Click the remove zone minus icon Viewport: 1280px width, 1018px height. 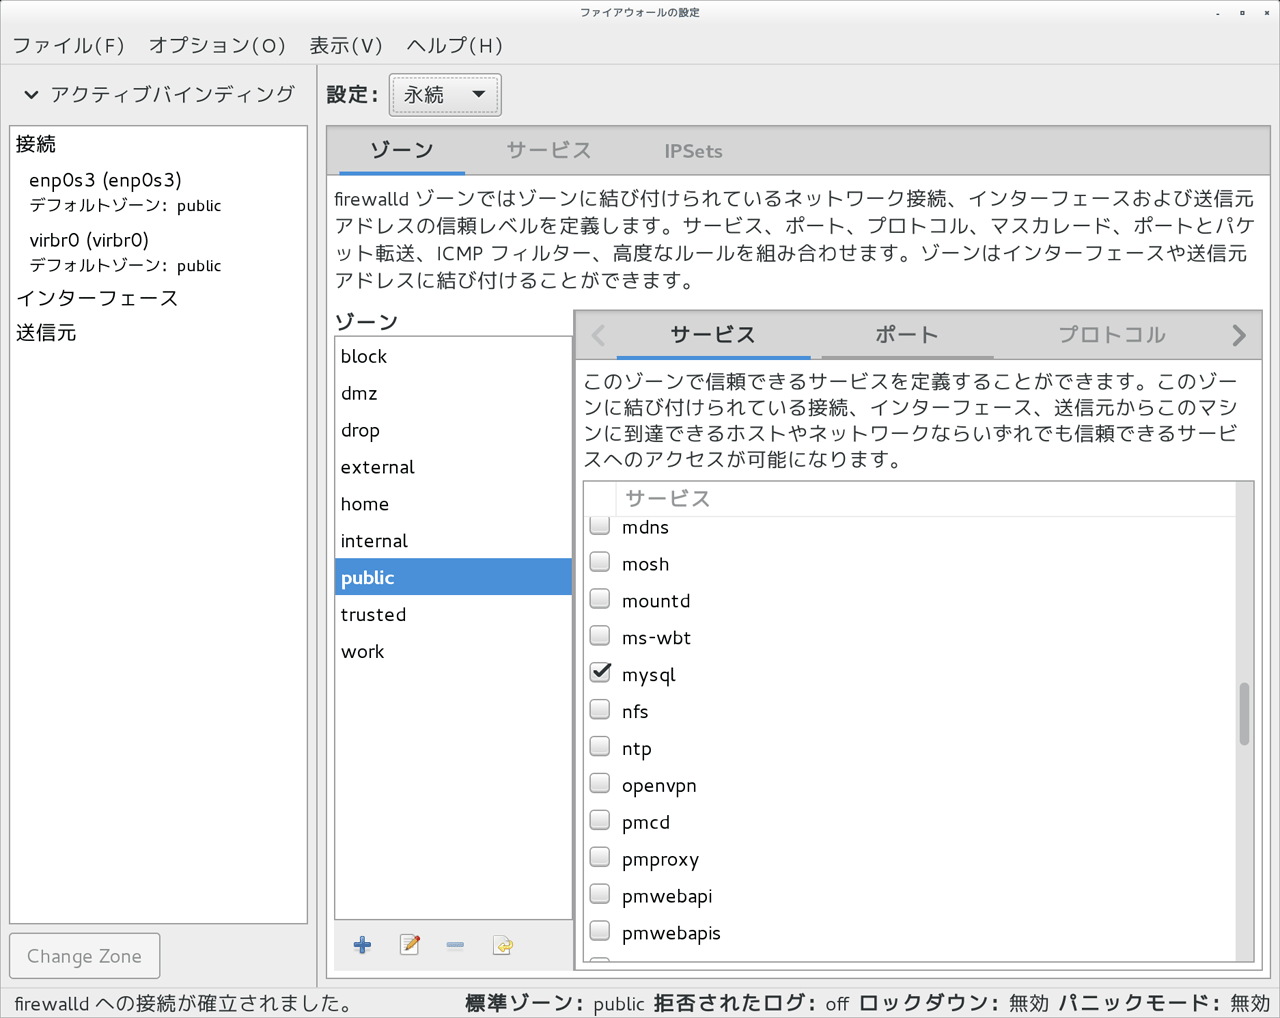(455, 945)
